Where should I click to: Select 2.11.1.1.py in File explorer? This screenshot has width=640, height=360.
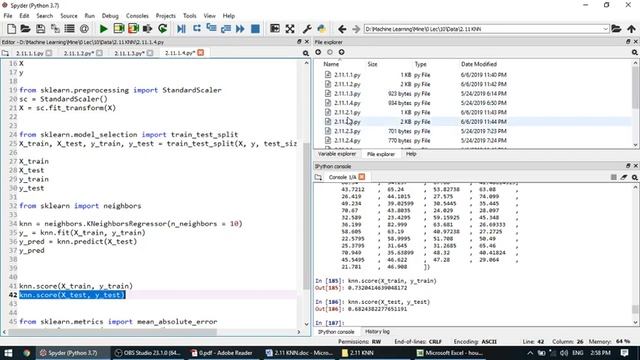pyautogui.click(x=347, y=75)
